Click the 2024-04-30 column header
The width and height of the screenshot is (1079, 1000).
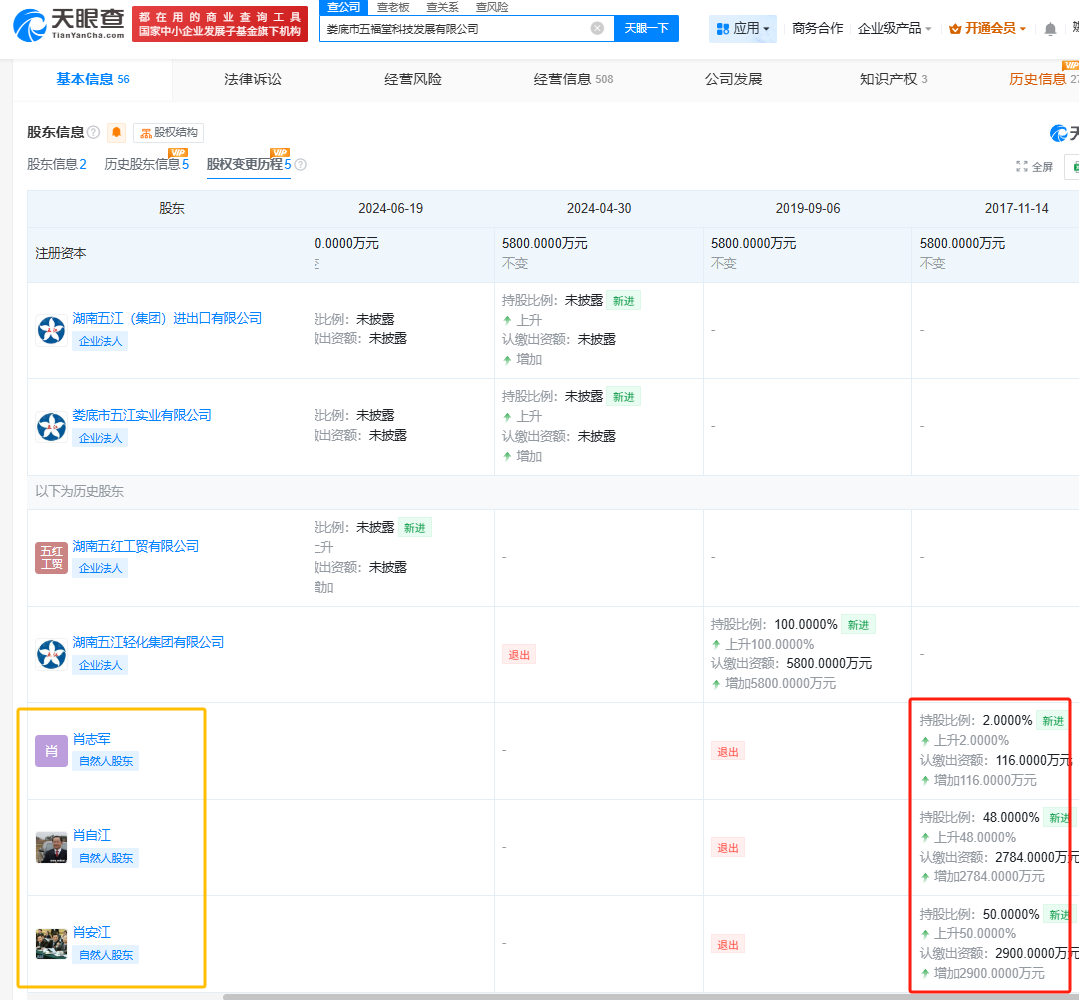599,209
